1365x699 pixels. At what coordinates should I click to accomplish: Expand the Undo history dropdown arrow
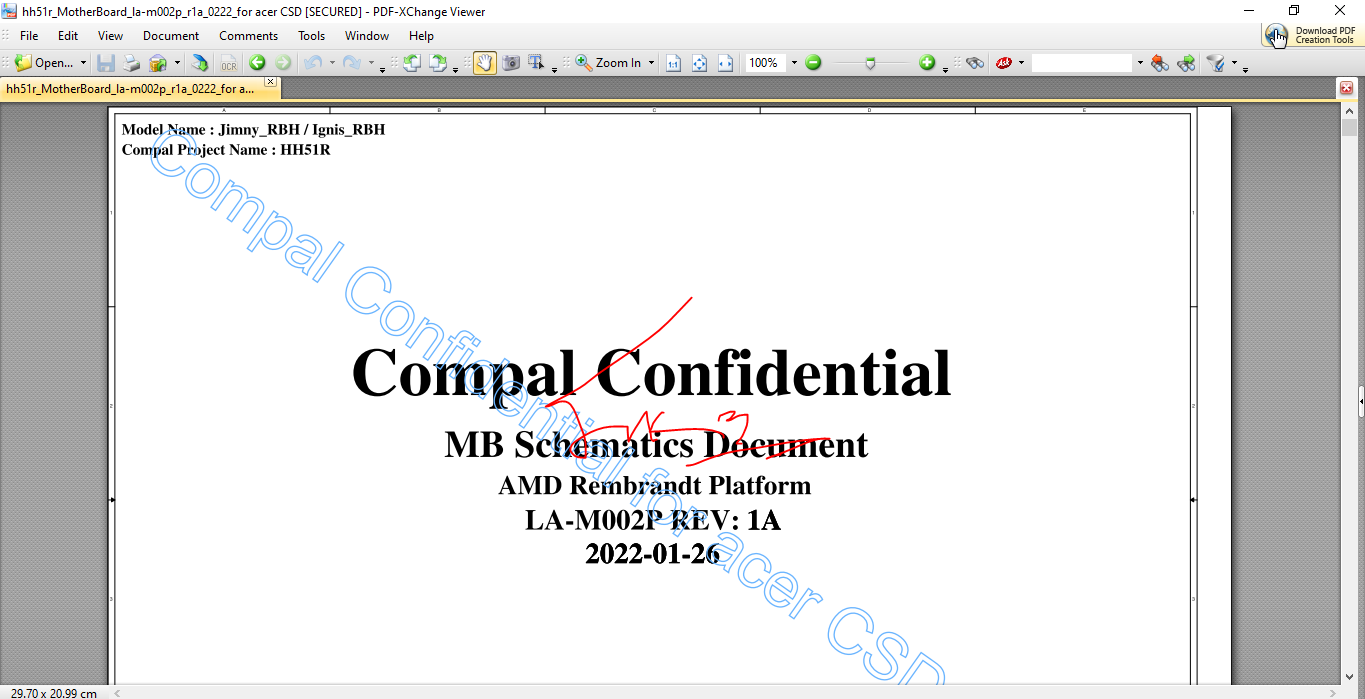[x=332, y=63]
